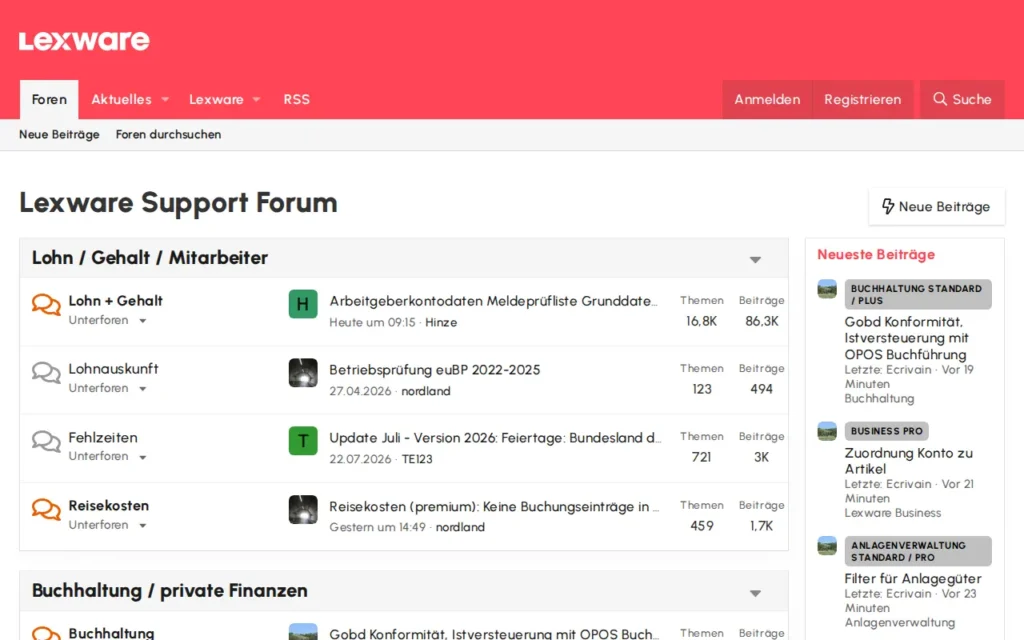Open the Suche button
The width and height of the screenshot is (1024, 640).
coord(962,99)
